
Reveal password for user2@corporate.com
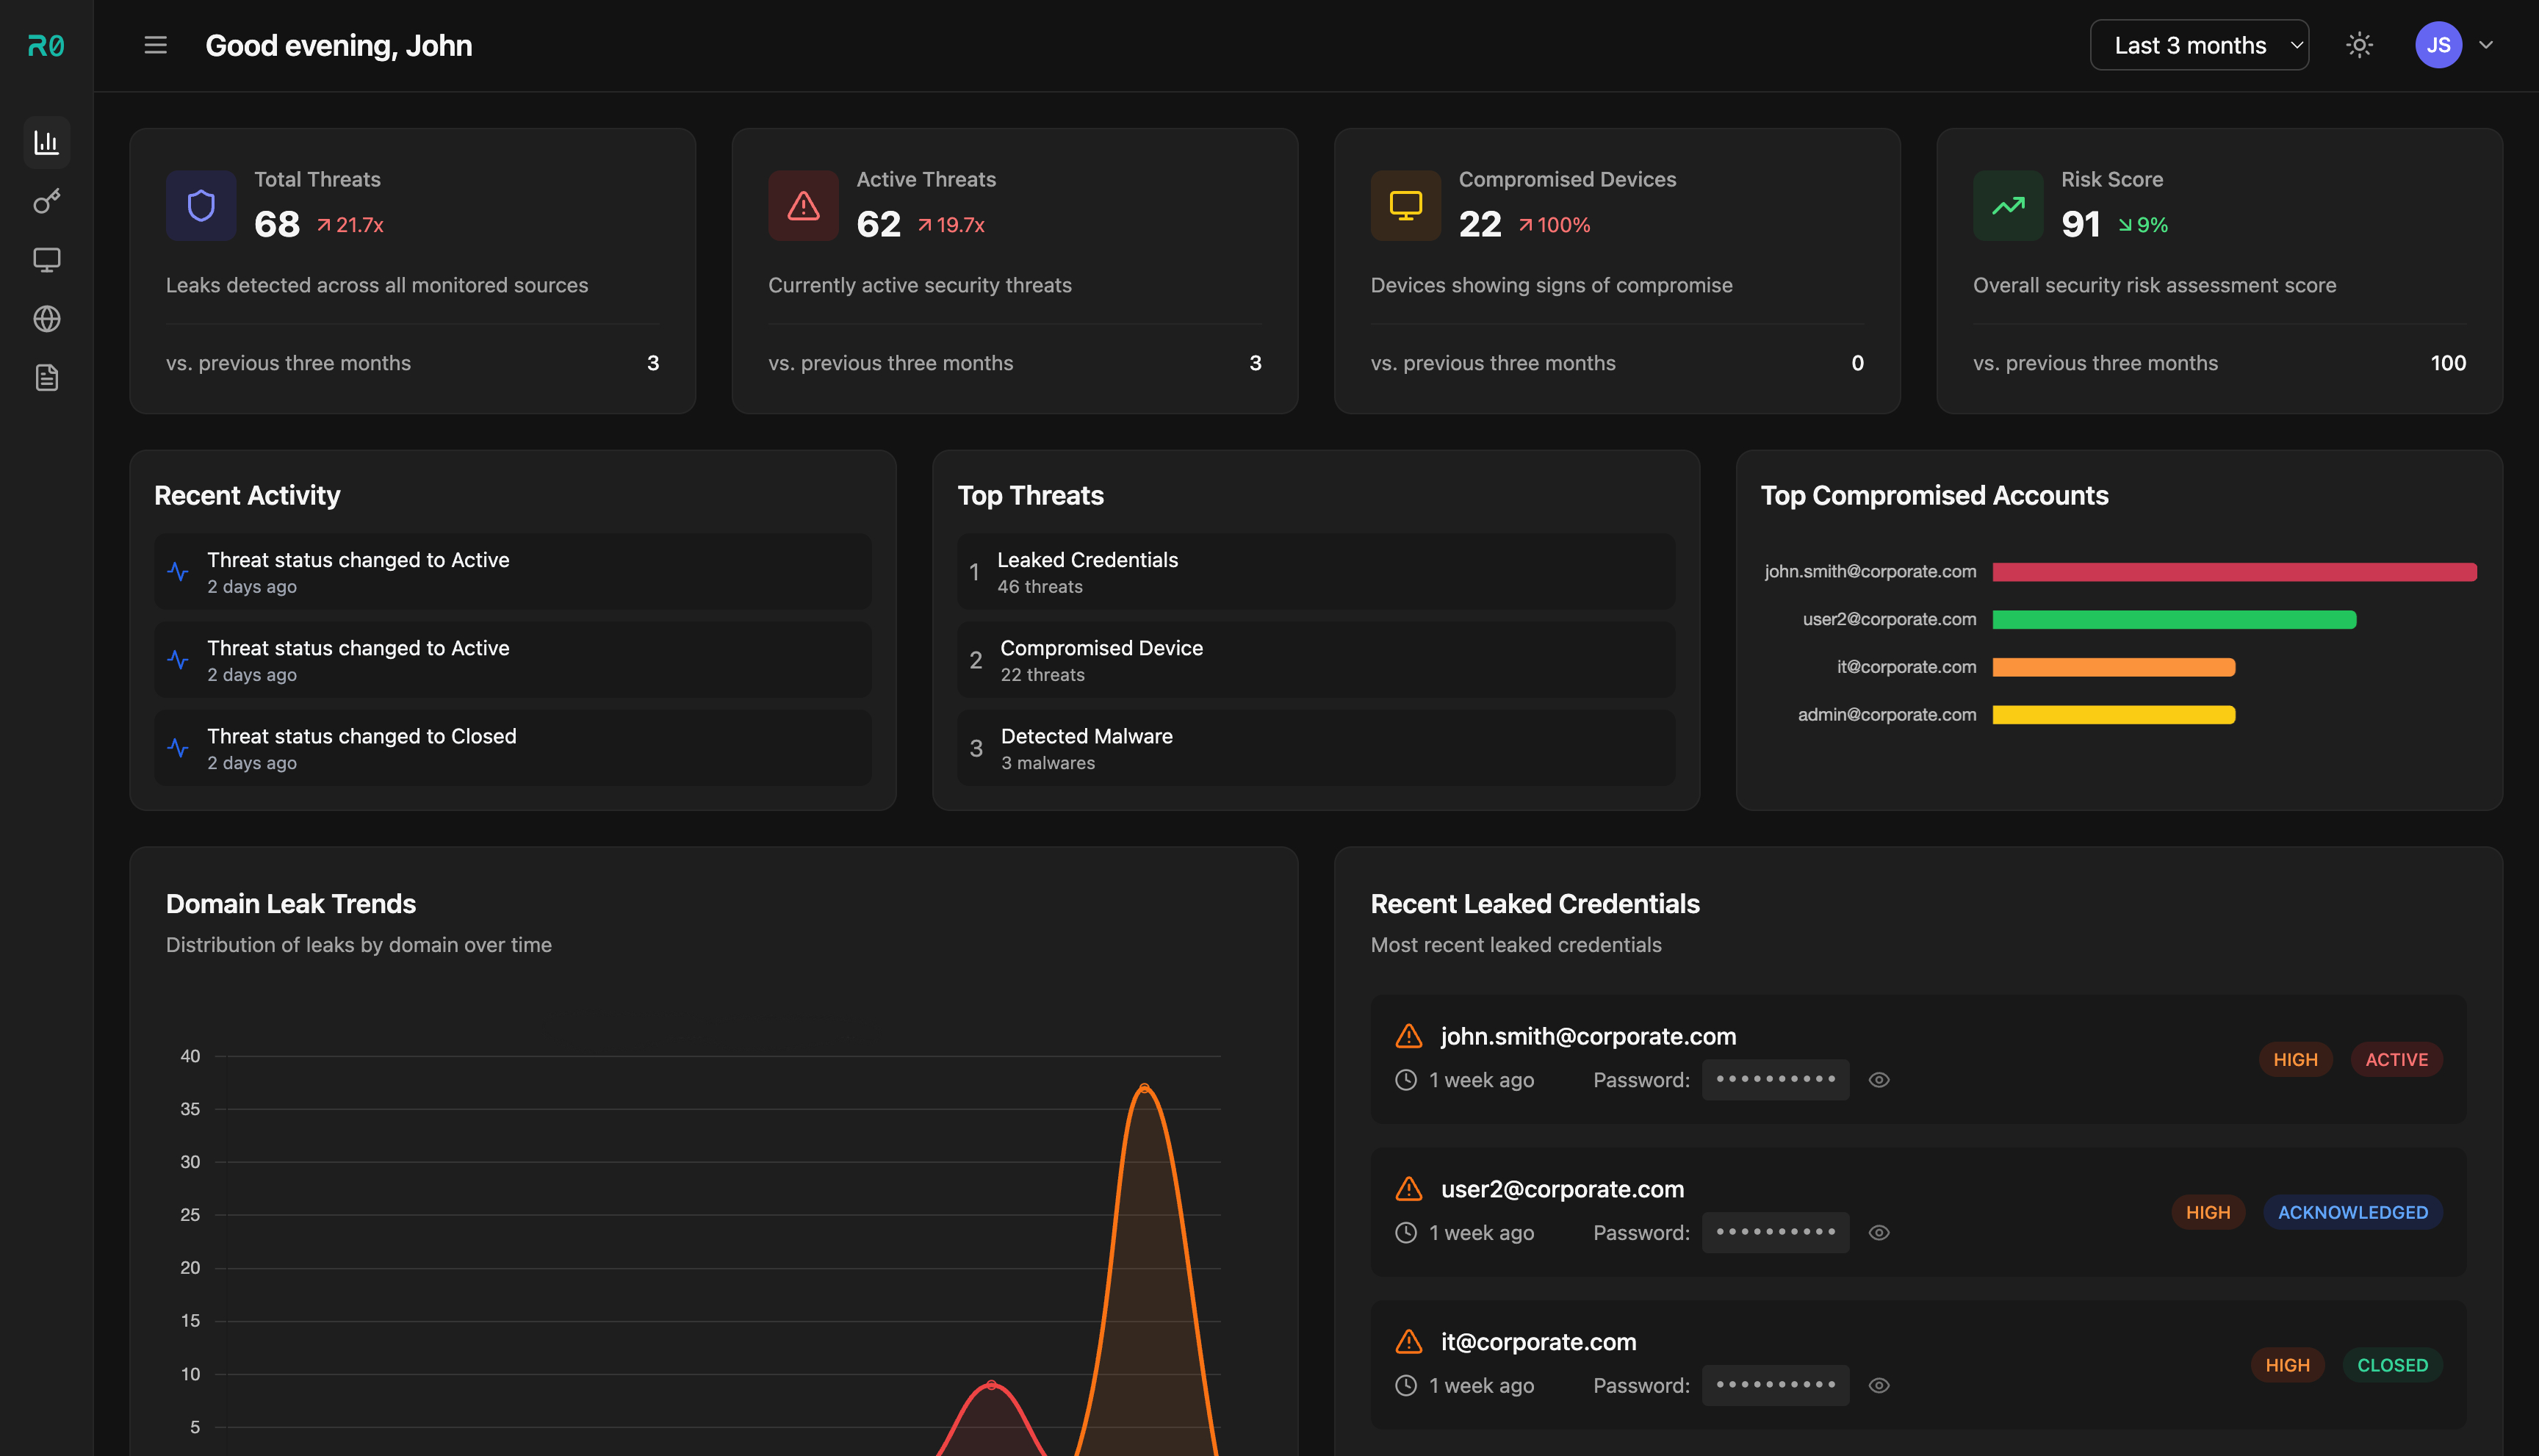pyautogui.click(x=1879, y=1233)
